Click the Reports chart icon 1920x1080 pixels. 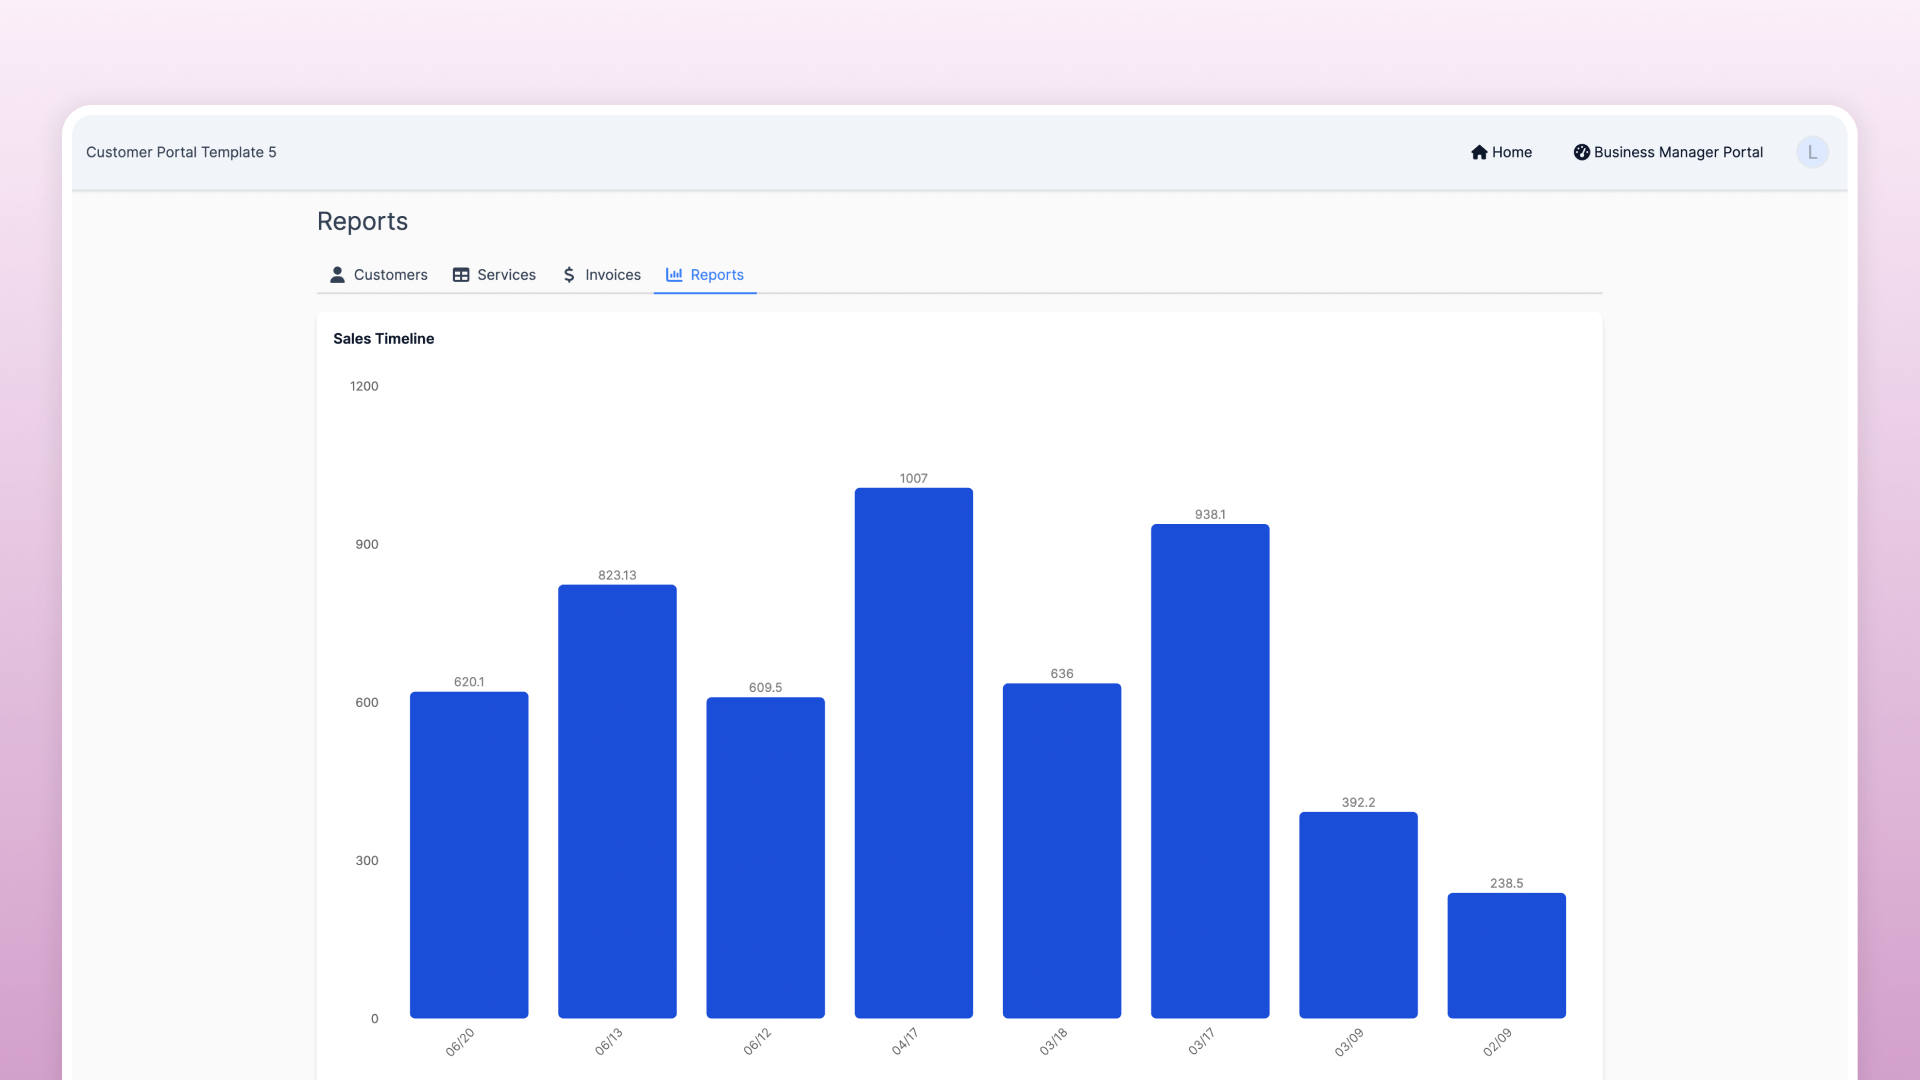pyautogui.click(x=674, y=274)
